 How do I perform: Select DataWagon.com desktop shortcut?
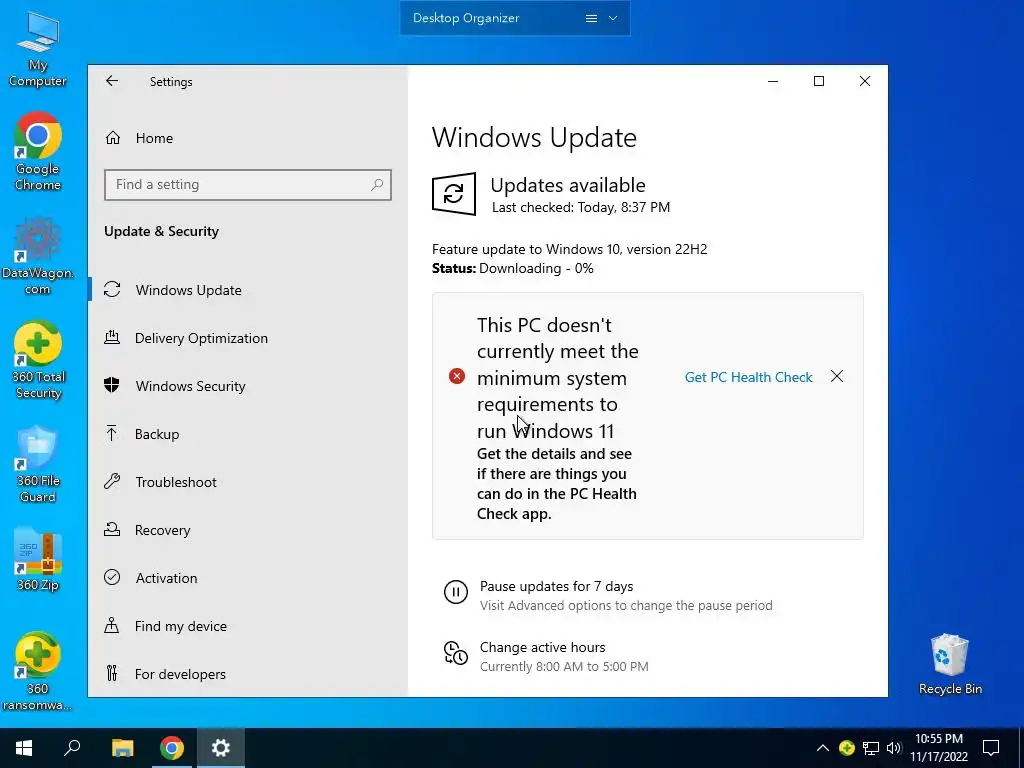[37, 256]
